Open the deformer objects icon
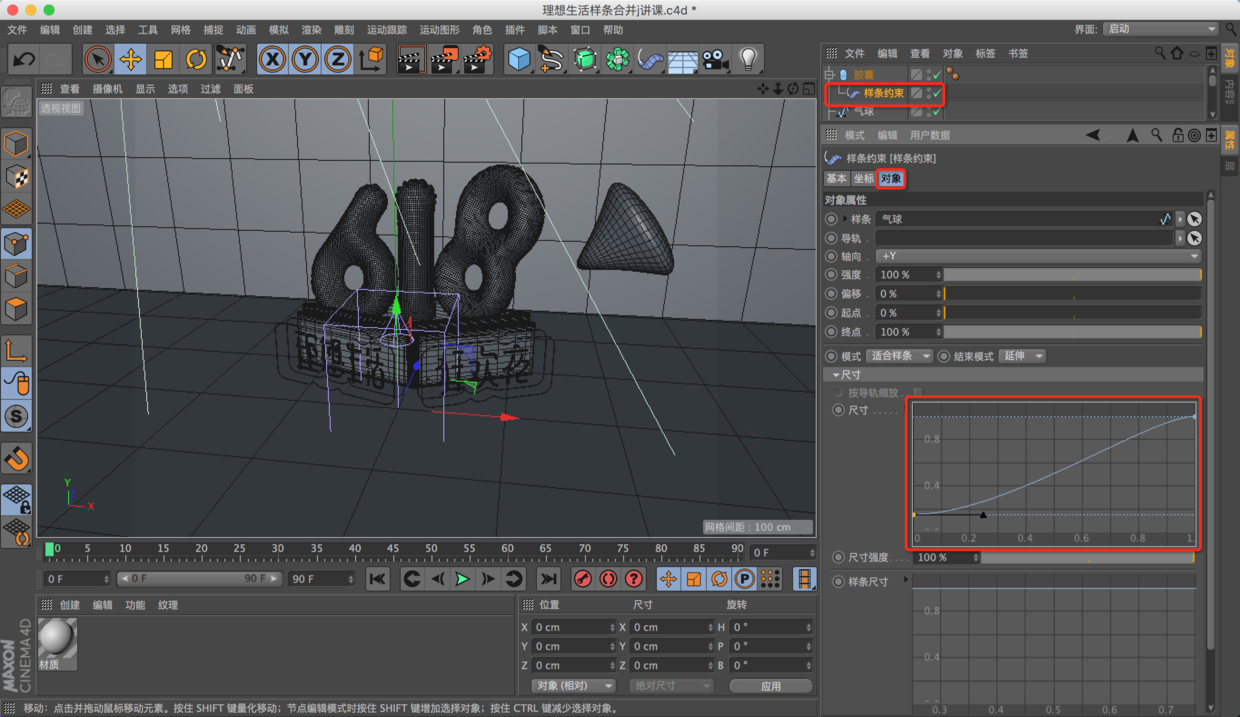Viewport: 1240px width, 717px height. click(x=650, y=60)
